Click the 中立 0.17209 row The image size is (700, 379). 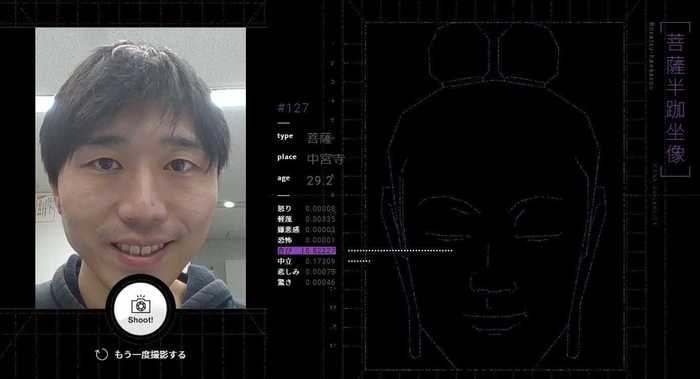[x=306, y=261]
